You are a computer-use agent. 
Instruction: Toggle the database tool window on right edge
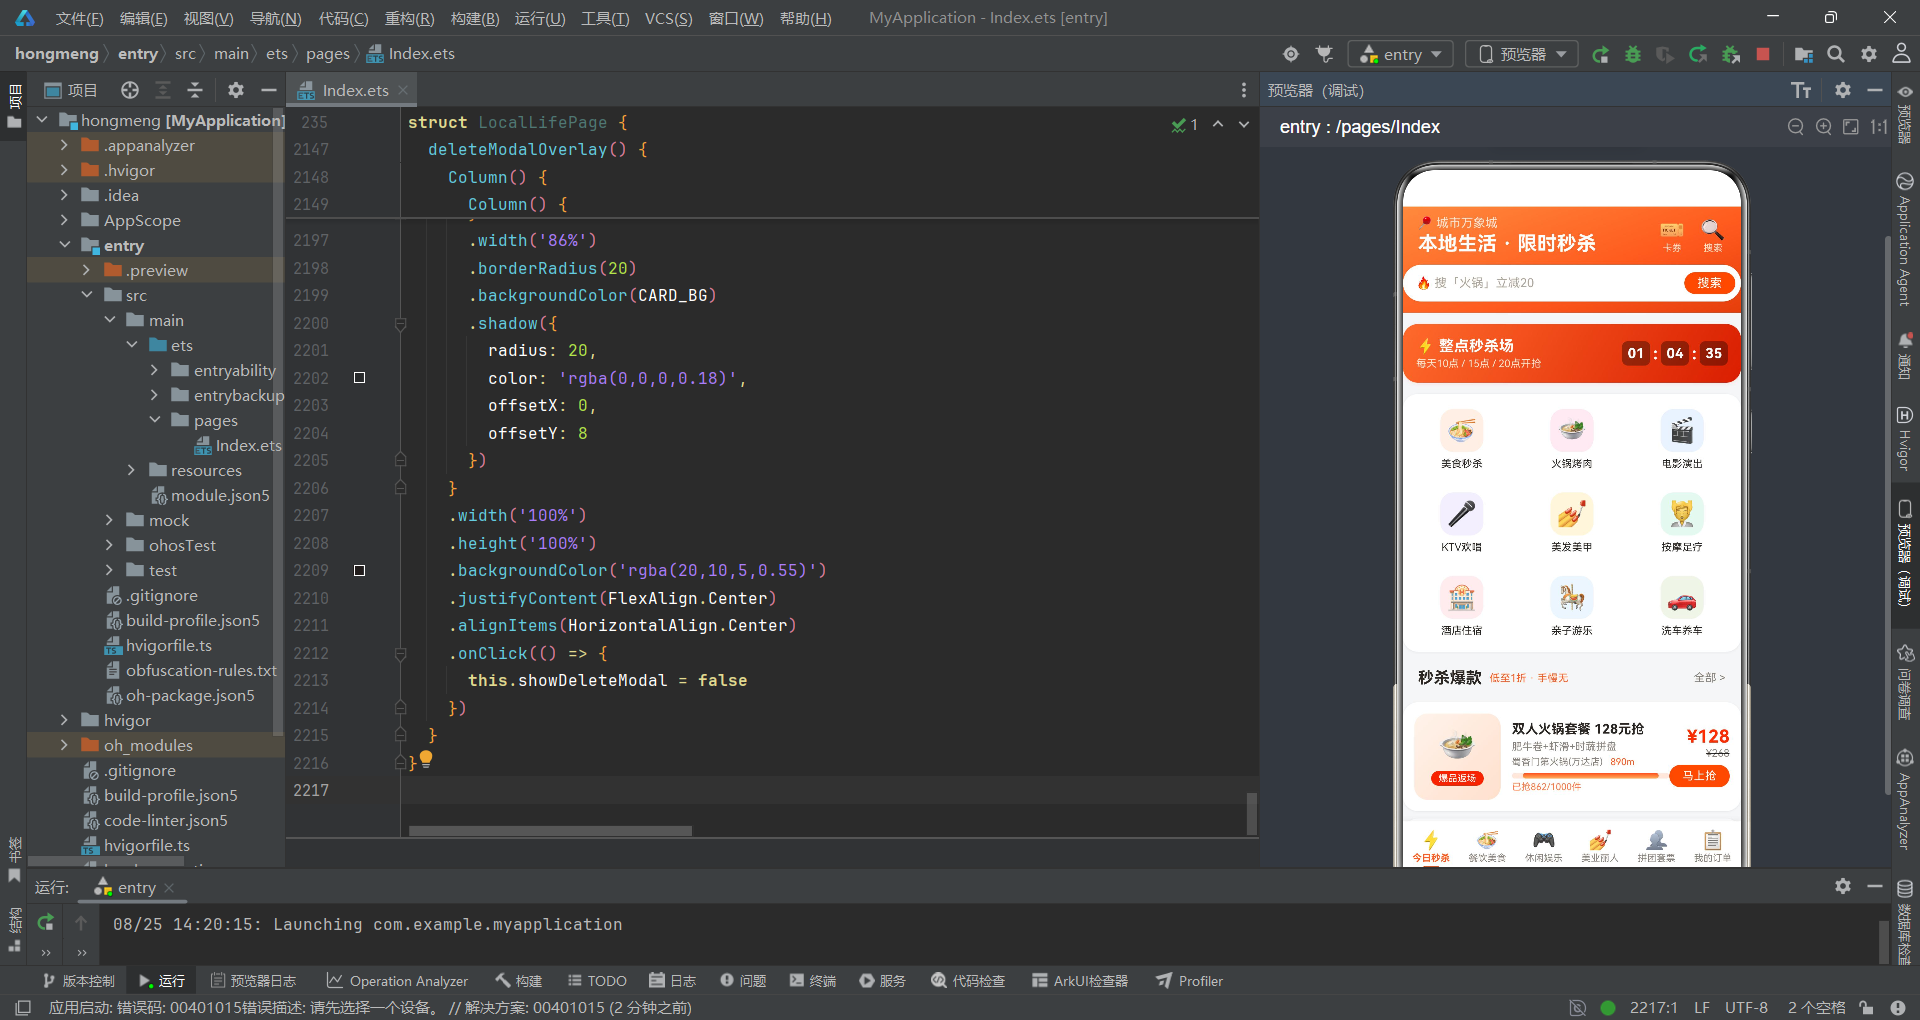(x=1905, y=920)
